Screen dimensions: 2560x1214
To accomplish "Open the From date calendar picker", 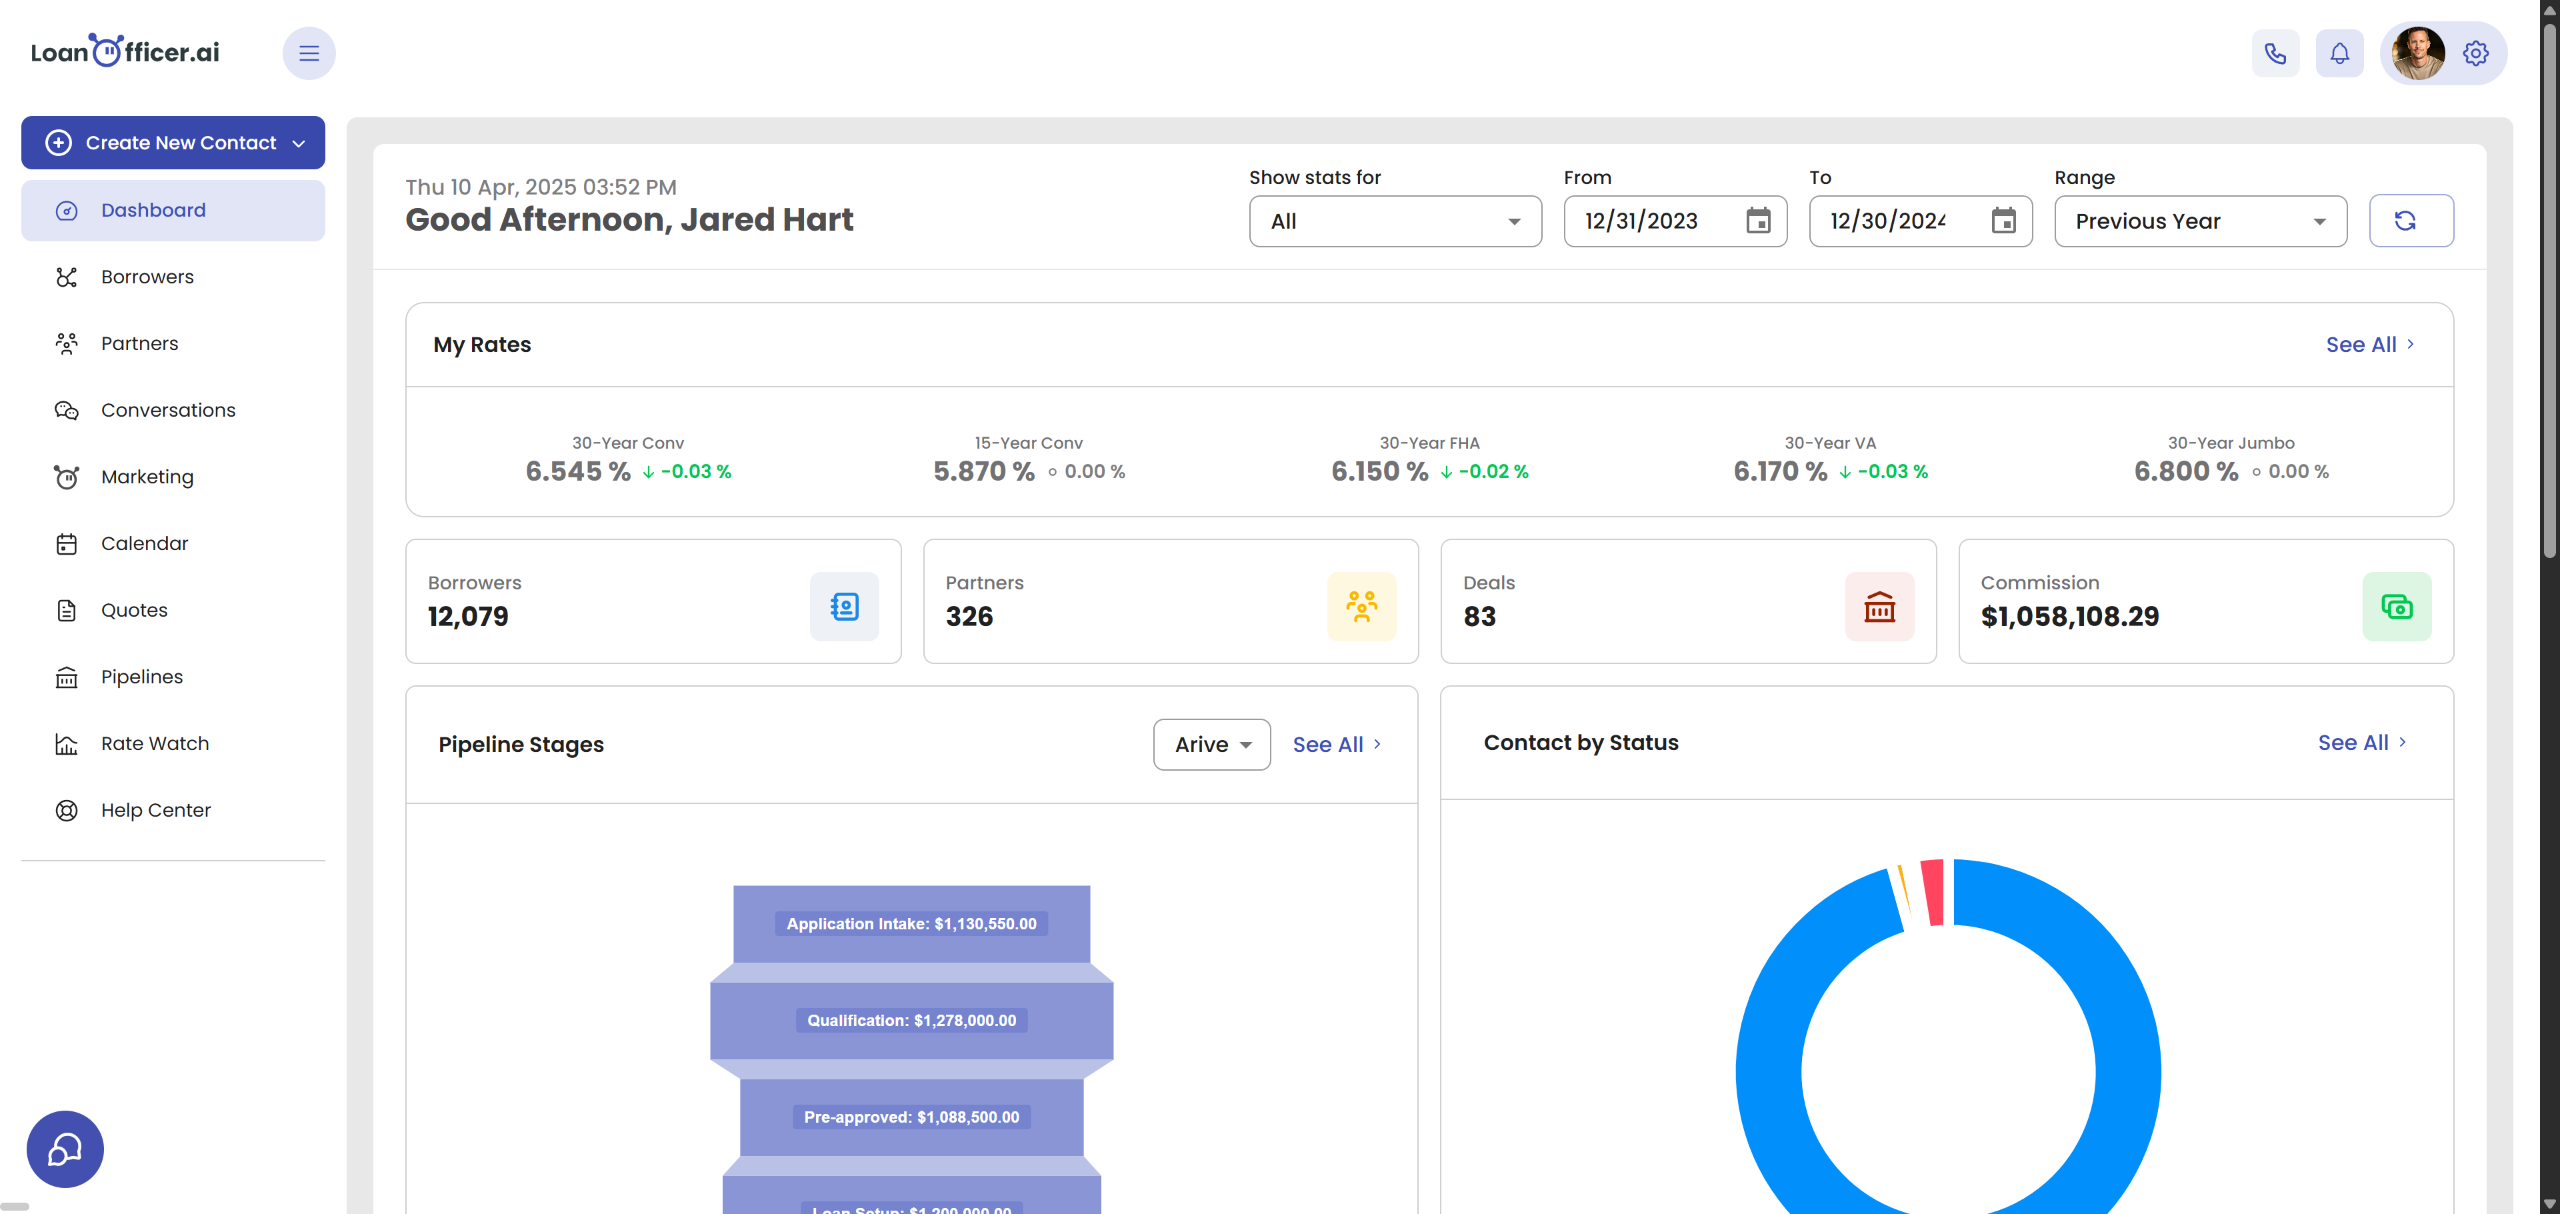I will tap(1758, 221).
